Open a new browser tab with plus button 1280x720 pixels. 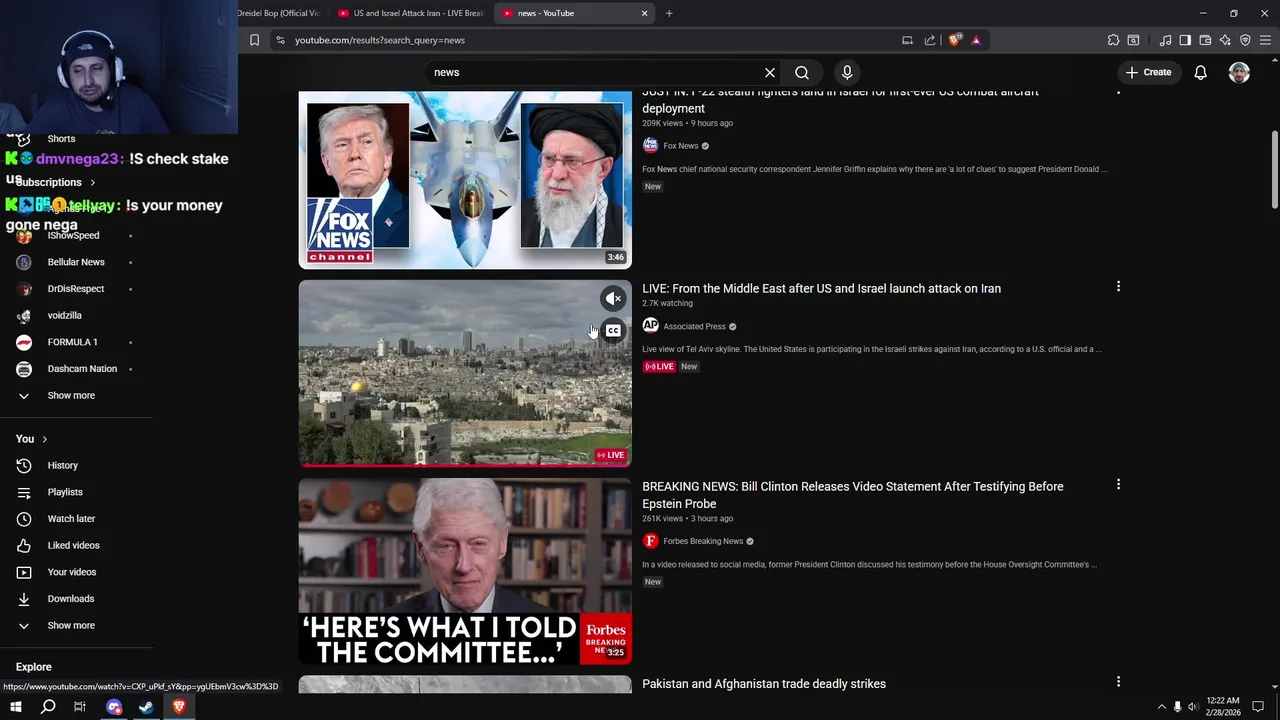(x=669, y=13)
